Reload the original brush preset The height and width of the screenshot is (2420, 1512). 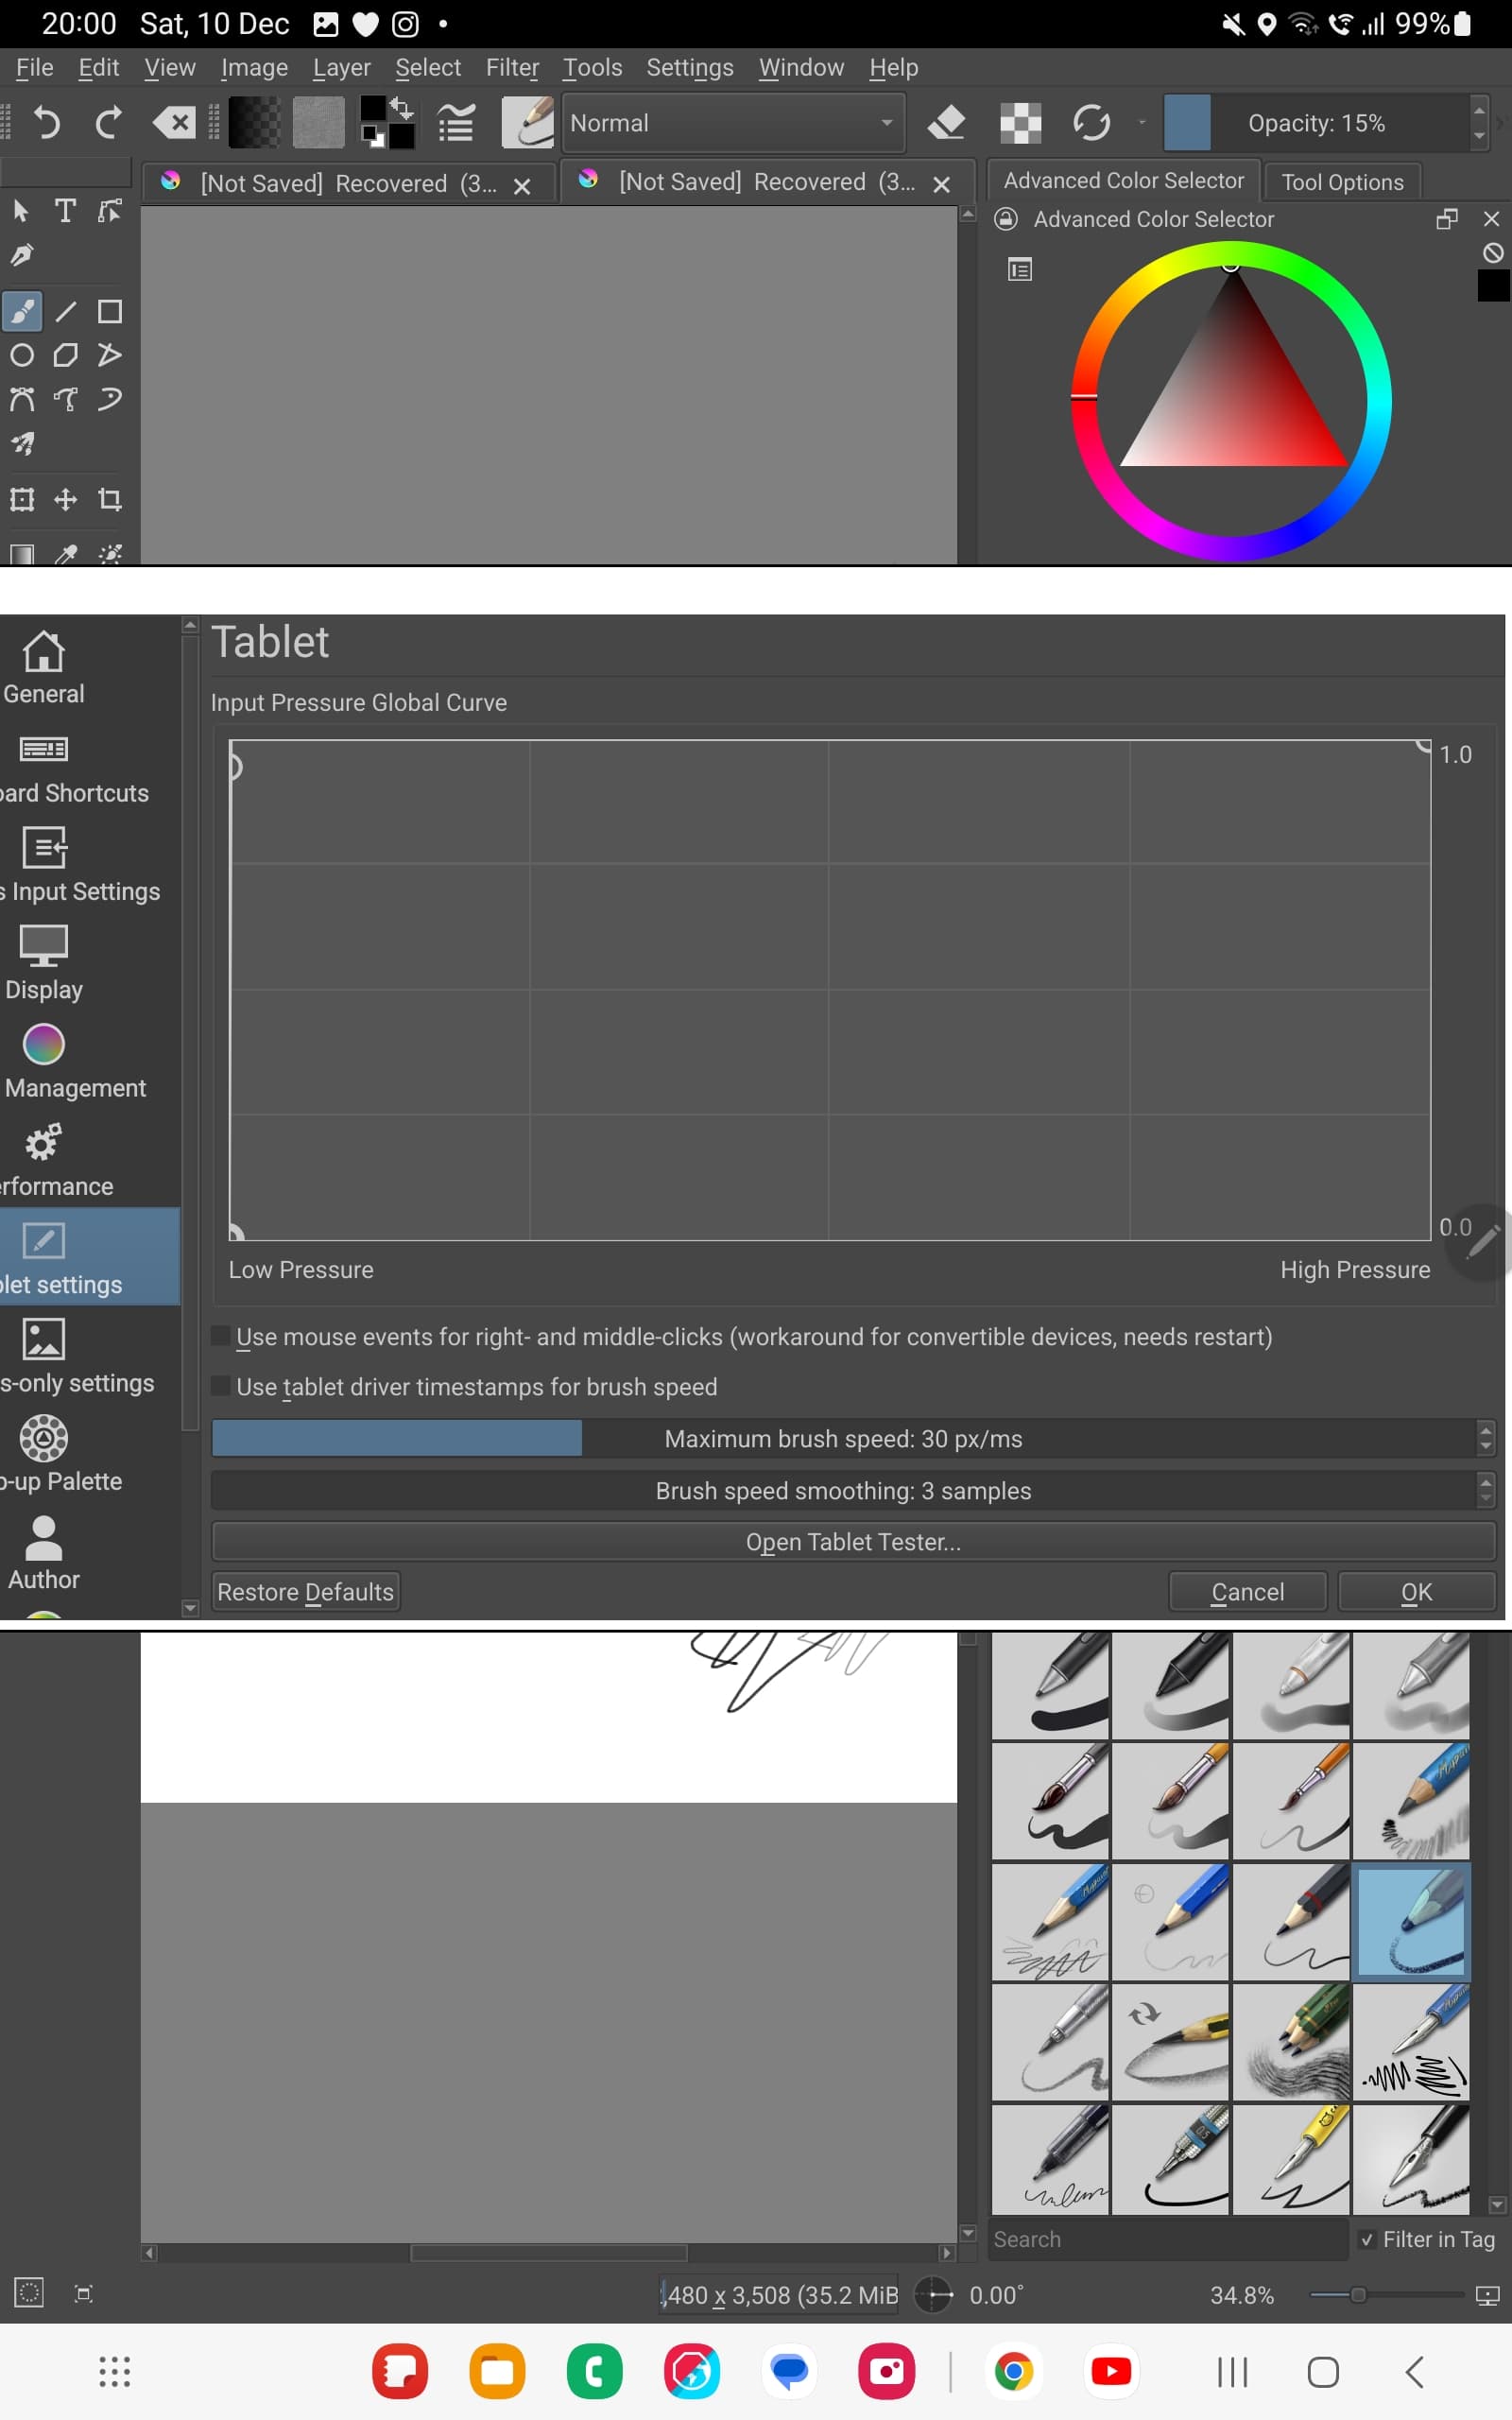pos(1091,123)
